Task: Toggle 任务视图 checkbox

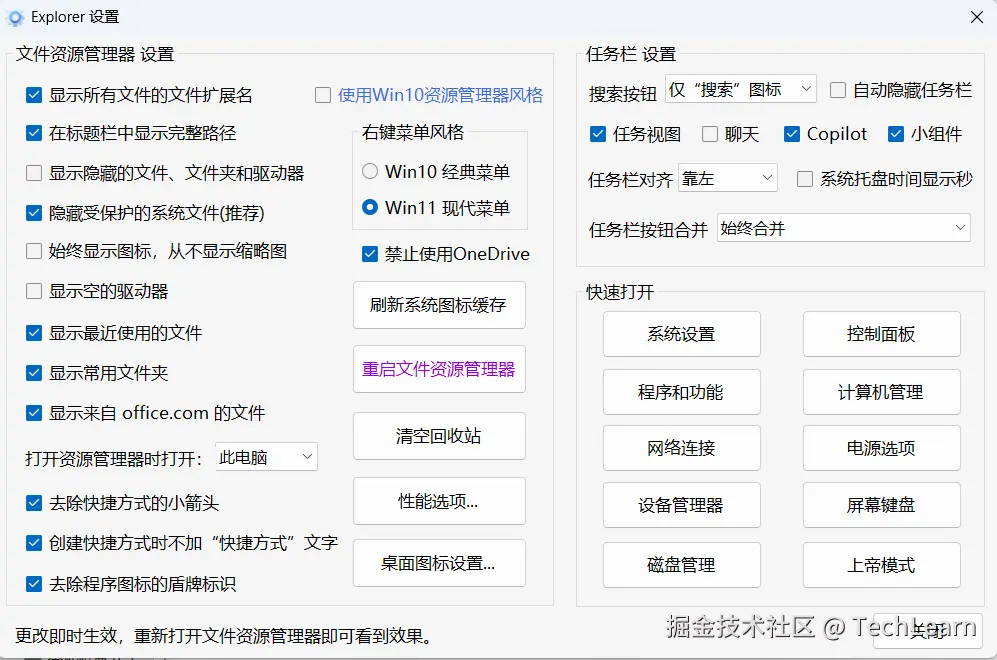Action: tap(598, 134)
